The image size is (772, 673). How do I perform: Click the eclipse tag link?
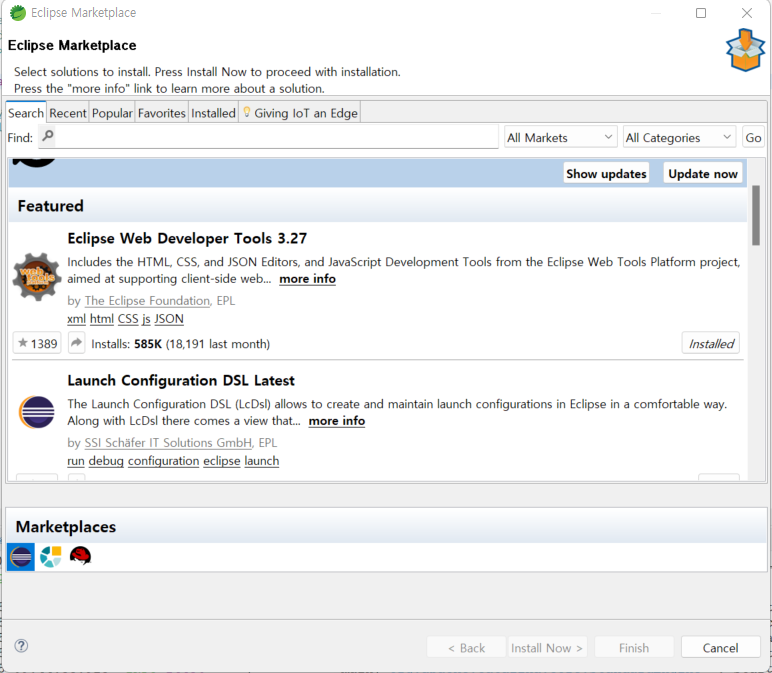[222, 461]
